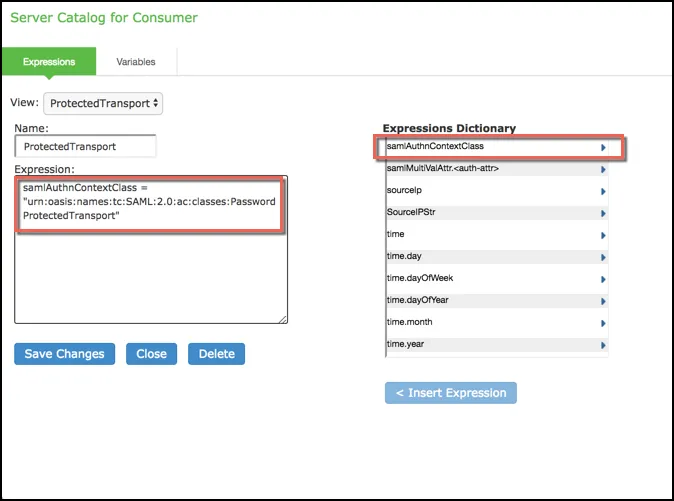Expand the arrow next to sourceIp
674x501 pixels.
(x=603, y=191)
